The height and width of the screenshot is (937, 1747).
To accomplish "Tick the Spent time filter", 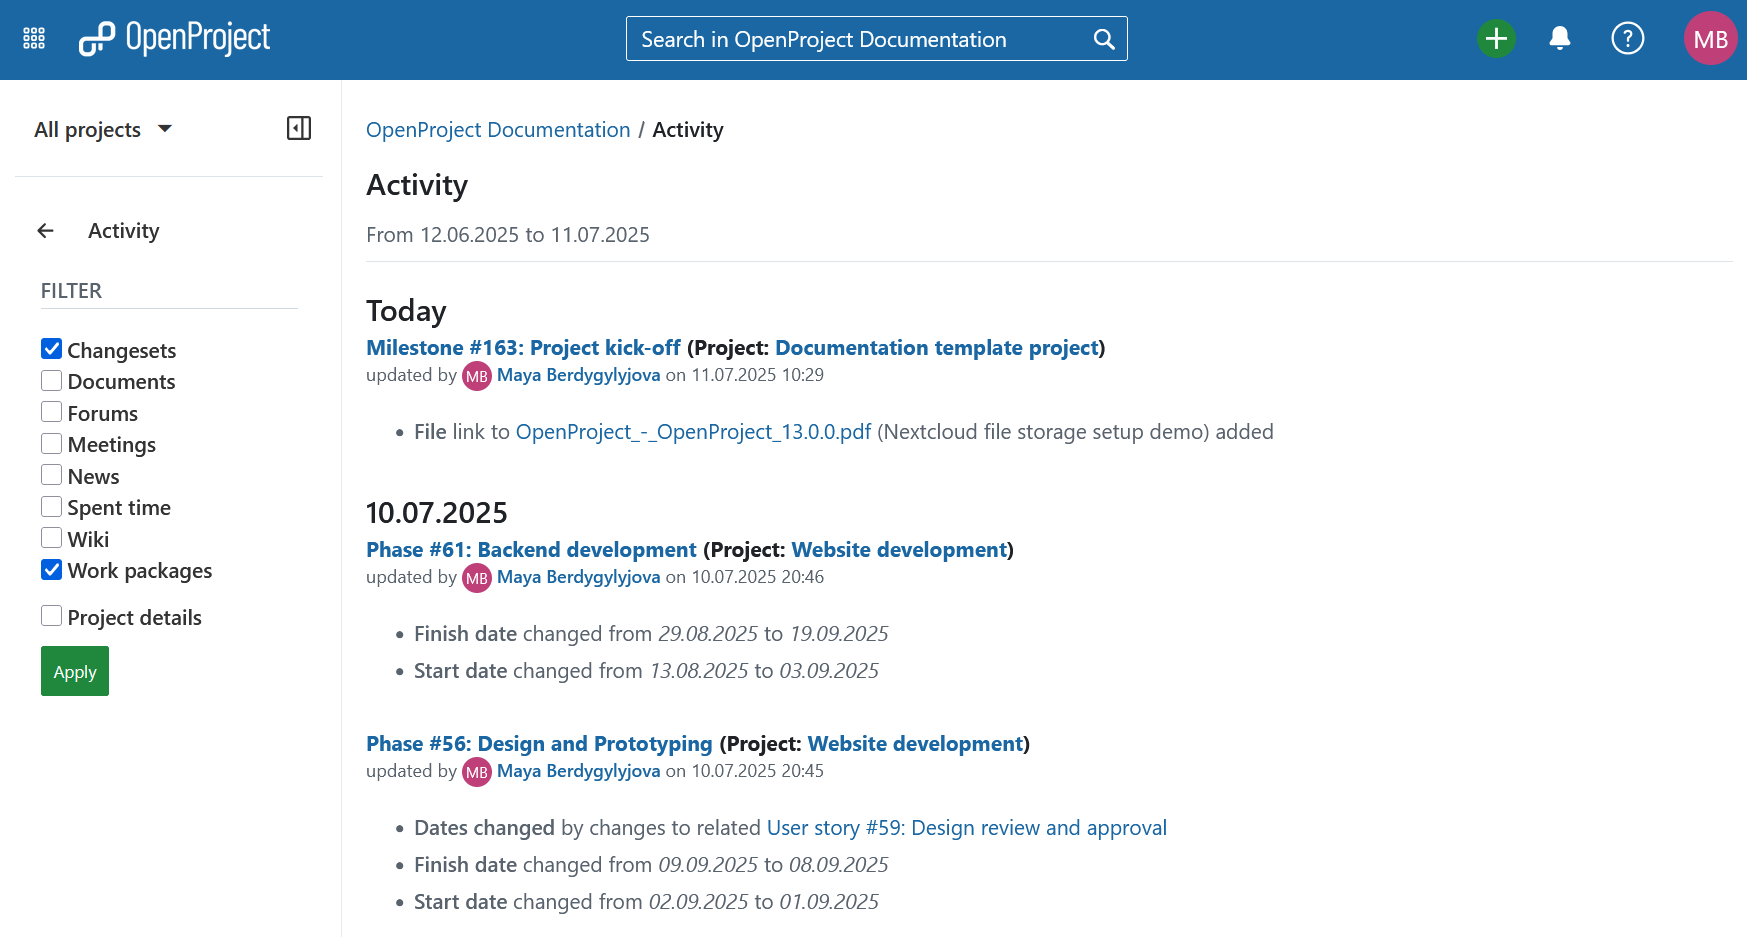I will [x=52, y=506].
